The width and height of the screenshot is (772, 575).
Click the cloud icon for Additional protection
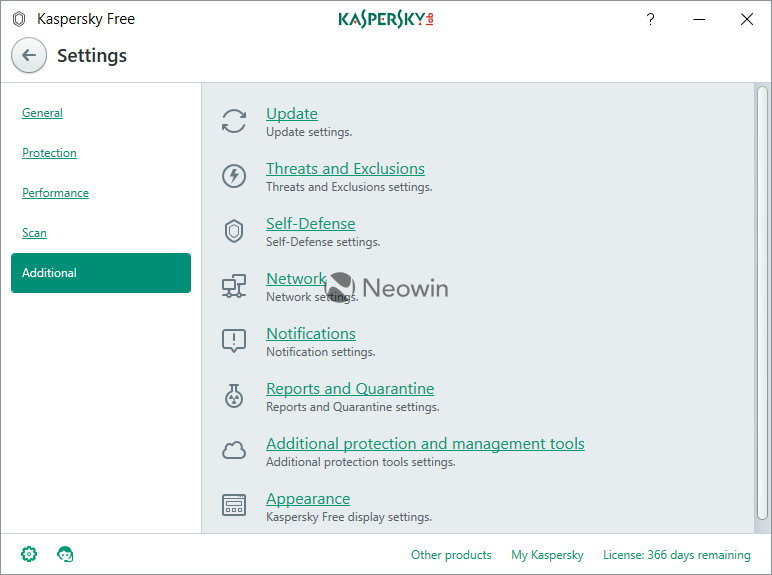[x=234, y=450]
